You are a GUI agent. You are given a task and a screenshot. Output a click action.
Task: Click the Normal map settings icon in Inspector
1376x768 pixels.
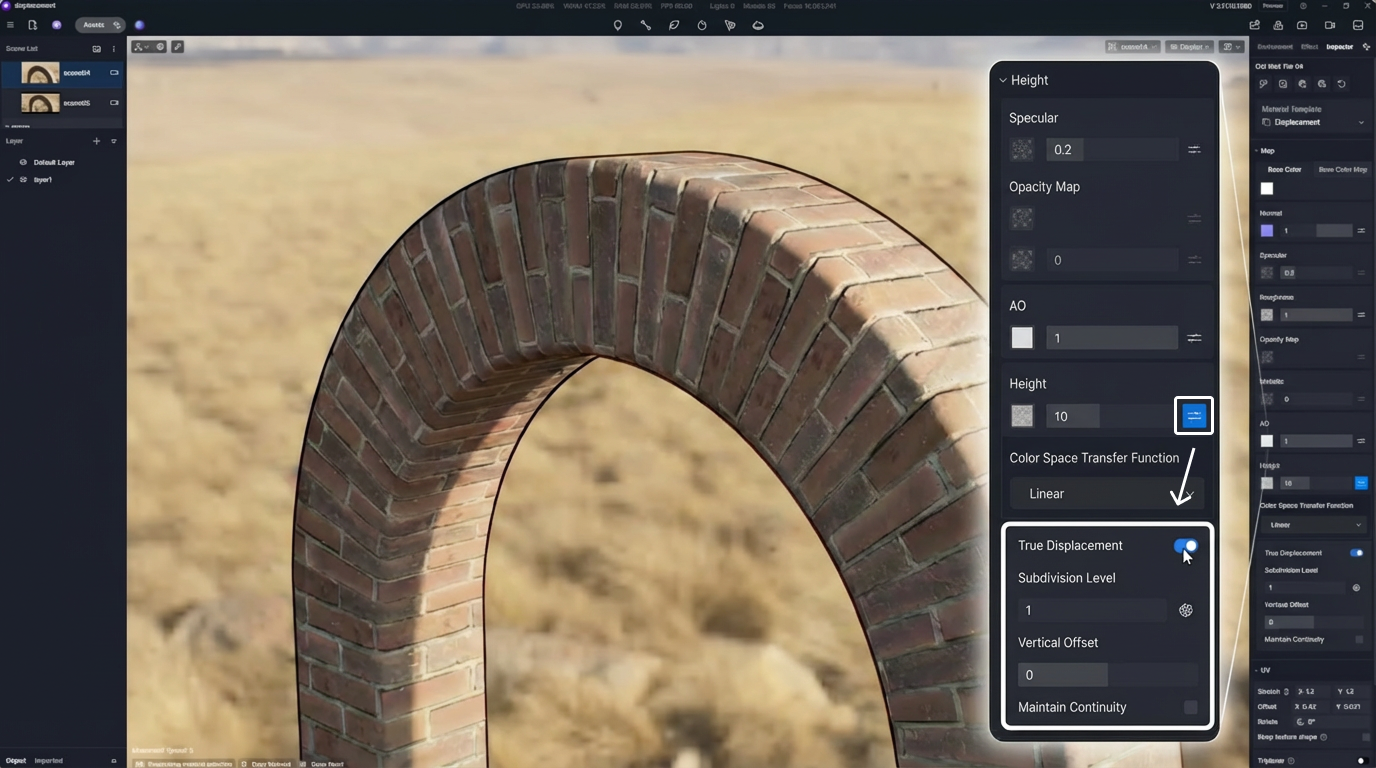1361,231
